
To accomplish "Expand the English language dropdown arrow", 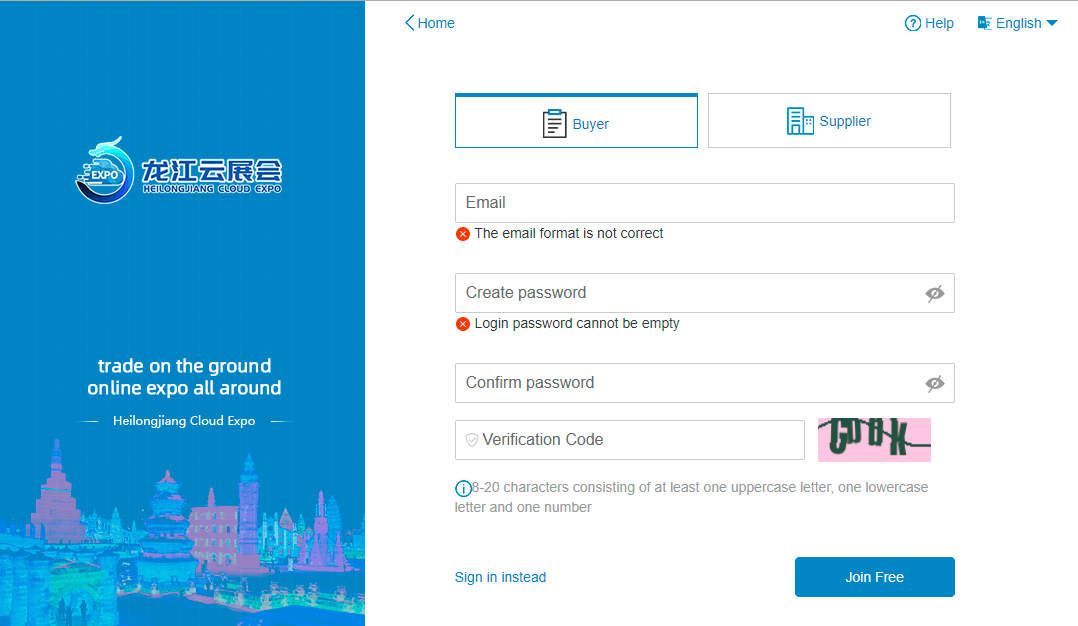I will (x=1052, y=23).
